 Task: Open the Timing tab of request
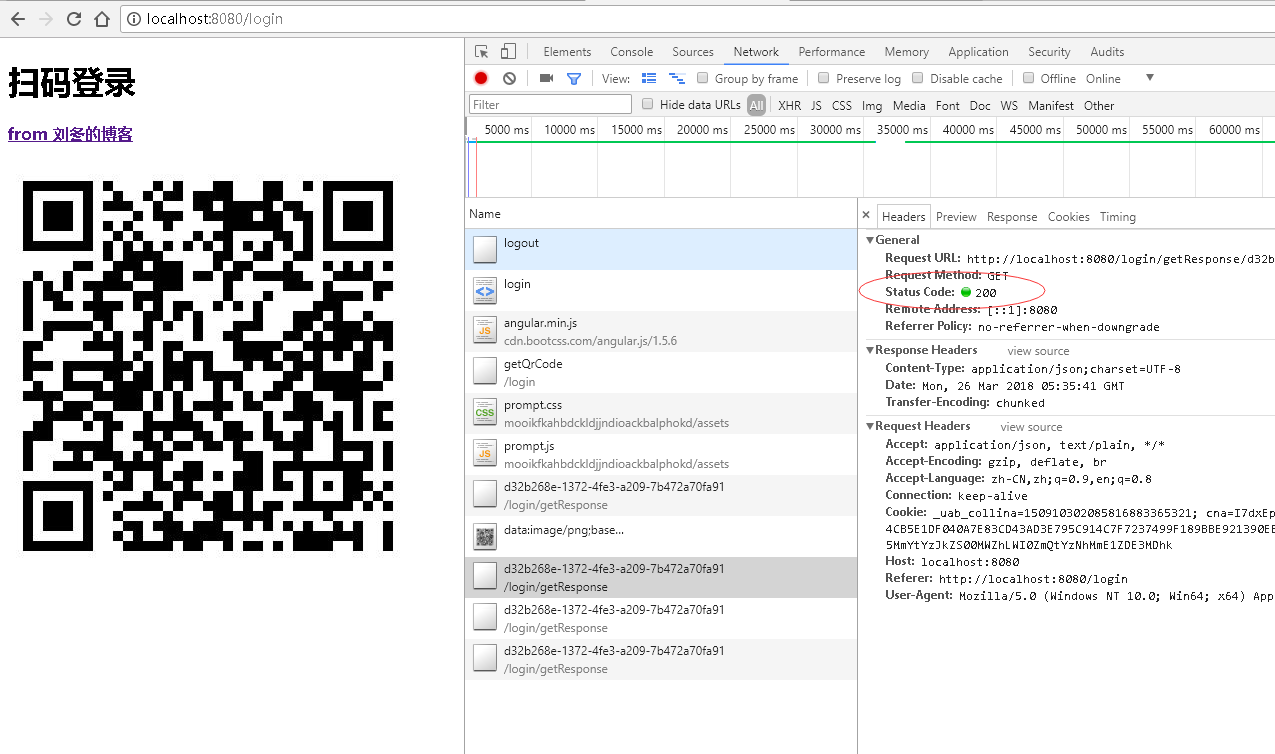point(1118,217)
